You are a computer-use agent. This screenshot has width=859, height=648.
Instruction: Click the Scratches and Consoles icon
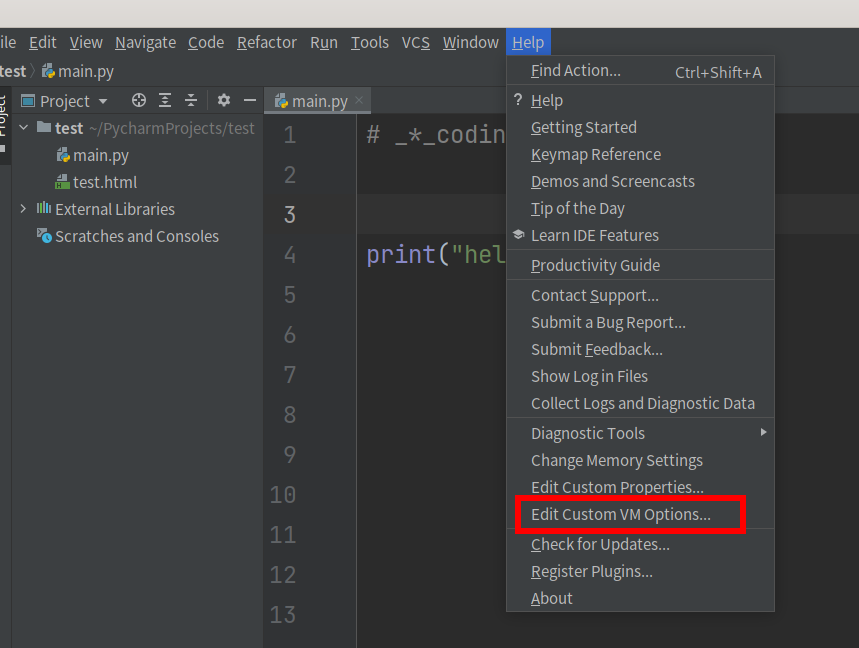point(44,236)
